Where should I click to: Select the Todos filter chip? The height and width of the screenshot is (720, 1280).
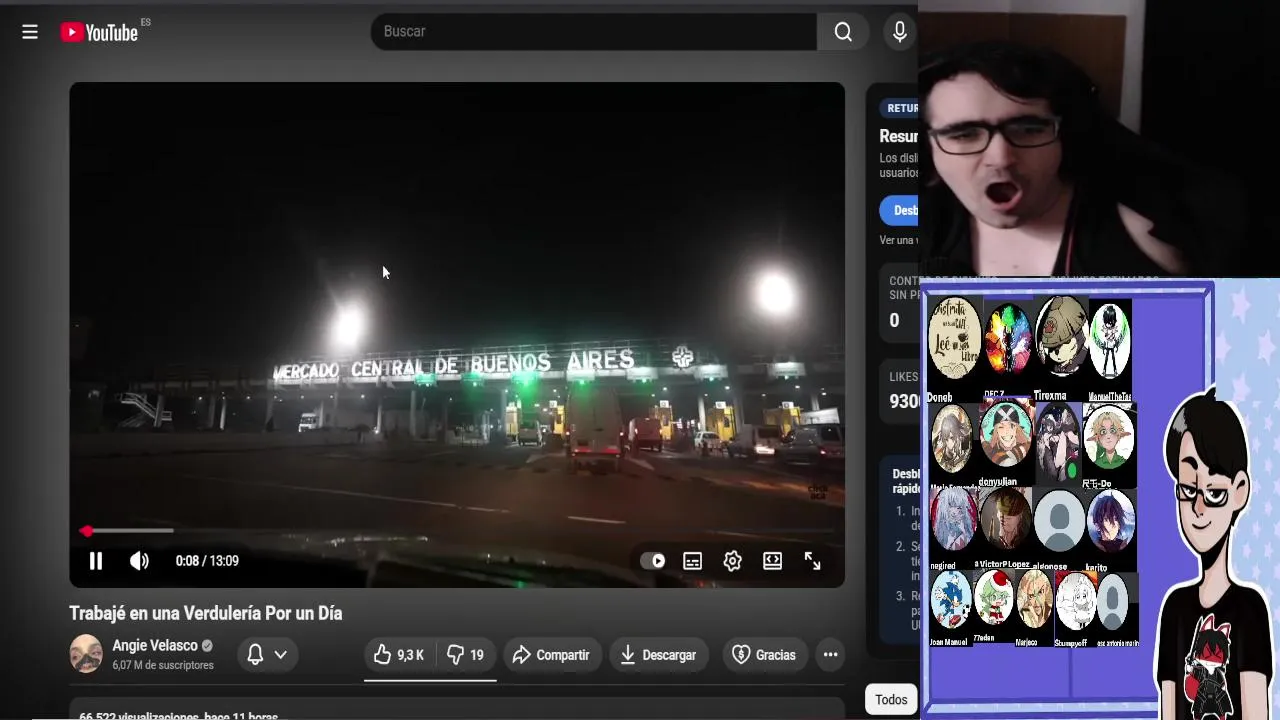pyautogui.click(x=891, y=700)
